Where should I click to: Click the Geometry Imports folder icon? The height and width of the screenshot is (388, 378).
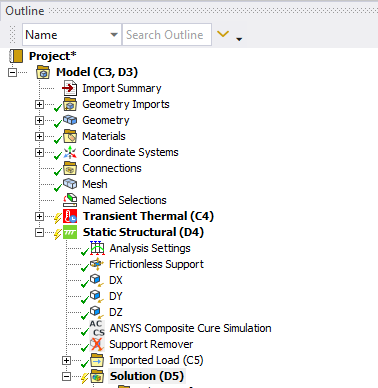(x=70, y=104)
